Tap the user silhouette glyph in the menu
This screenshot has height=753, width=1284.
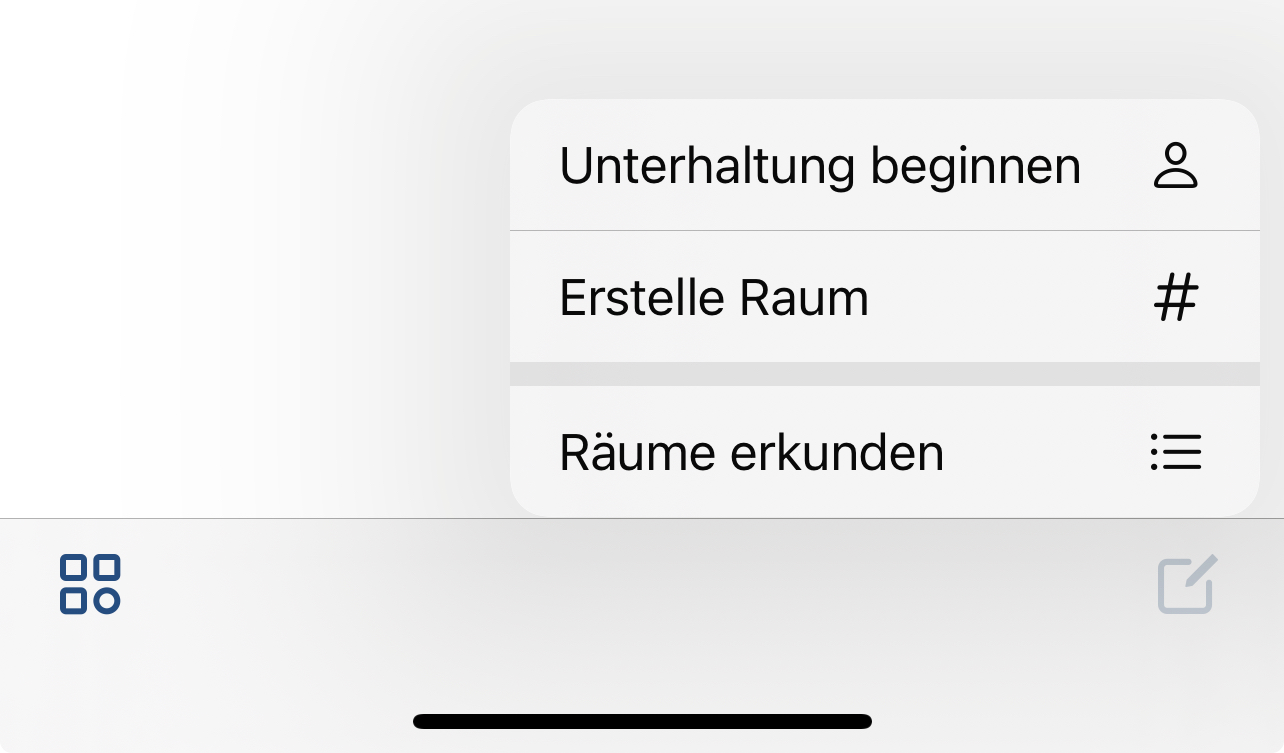pyautogui.click(x=1175, y=166)
